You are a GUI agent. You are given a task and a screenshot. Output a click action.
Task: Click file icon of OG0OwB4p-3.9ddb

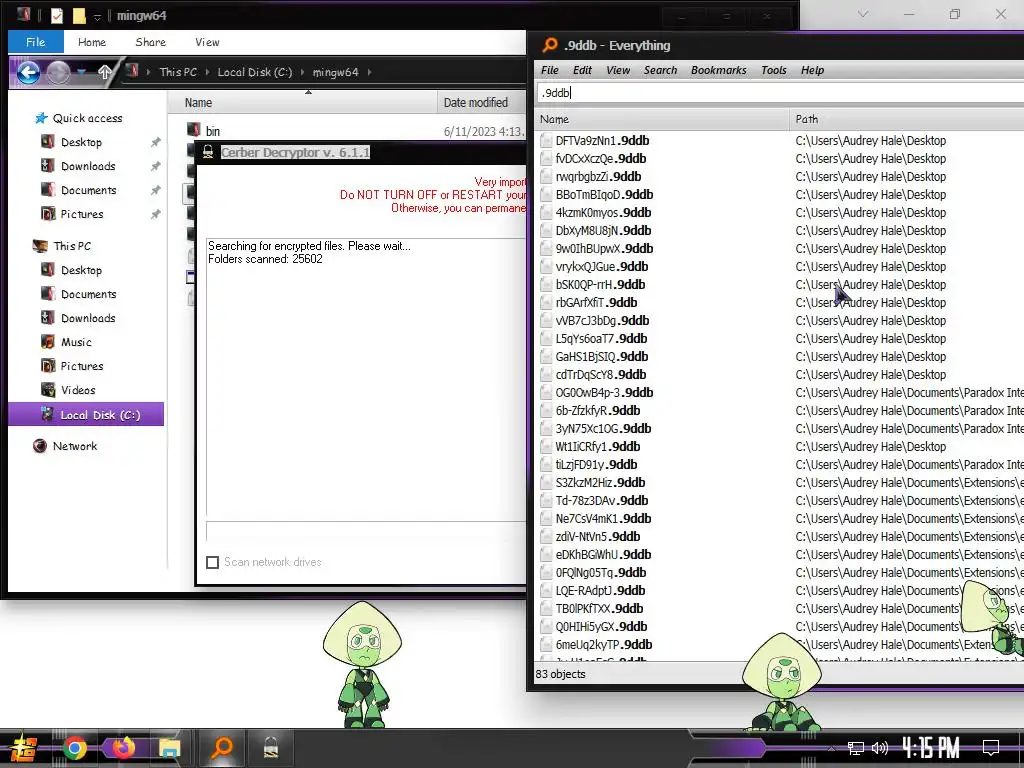tap(546, 393)
